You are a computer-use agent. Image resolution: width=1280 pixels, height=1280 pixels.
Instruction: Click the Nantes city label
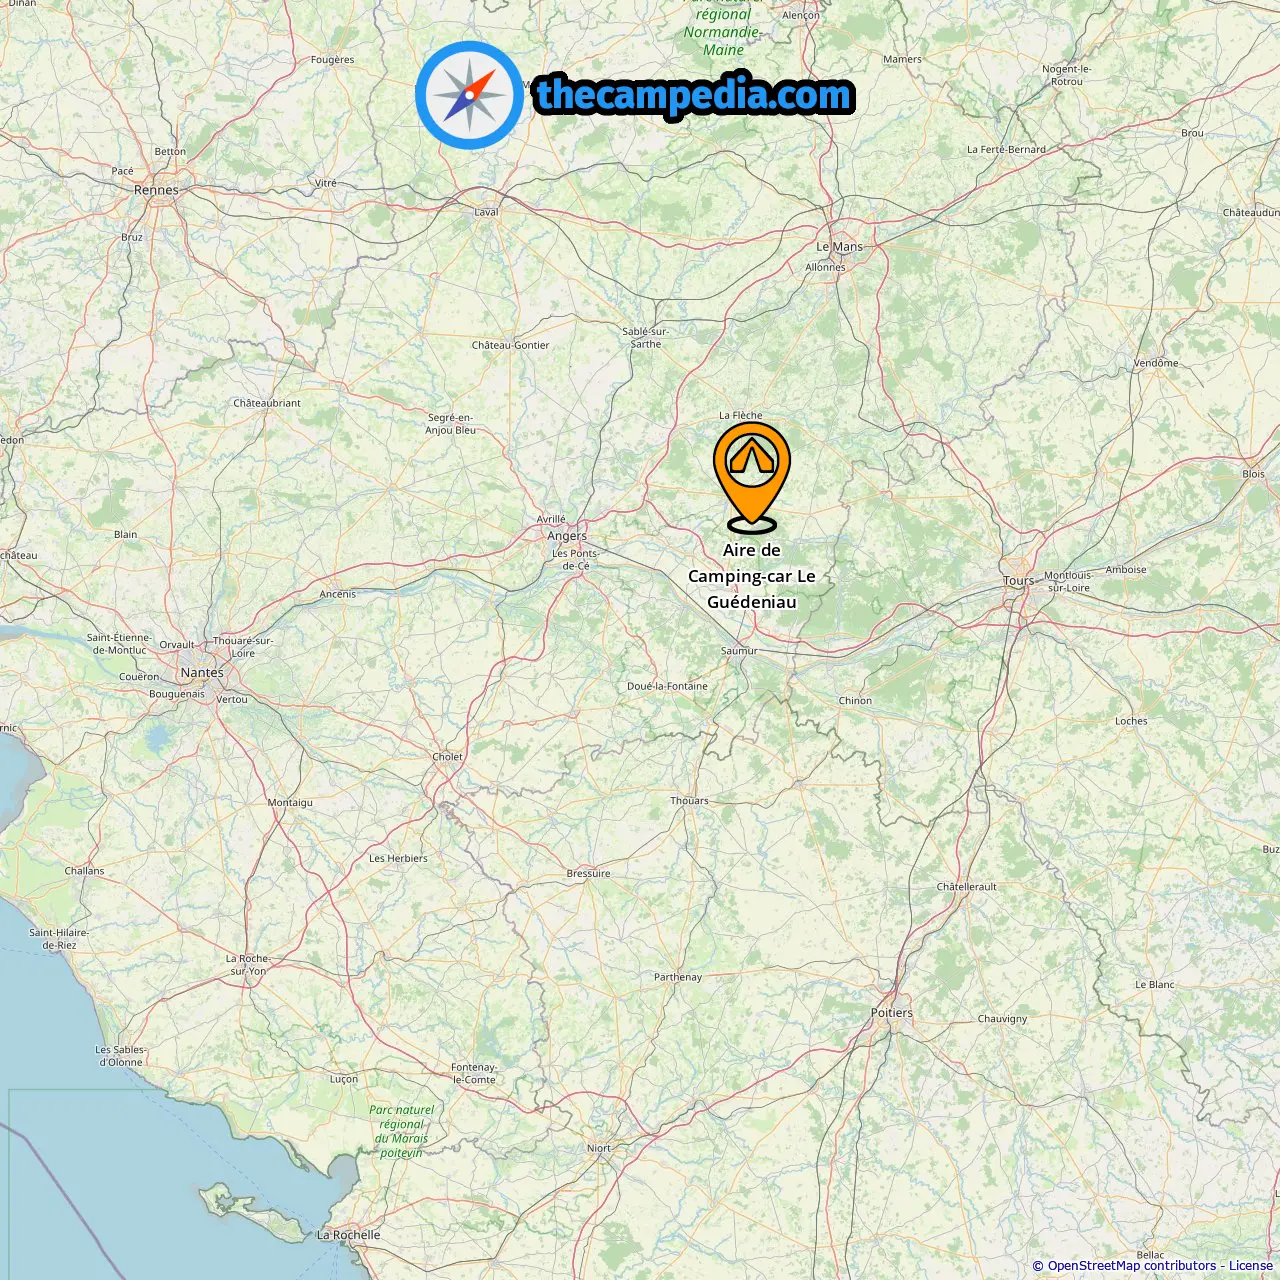[x=202, y=673]
